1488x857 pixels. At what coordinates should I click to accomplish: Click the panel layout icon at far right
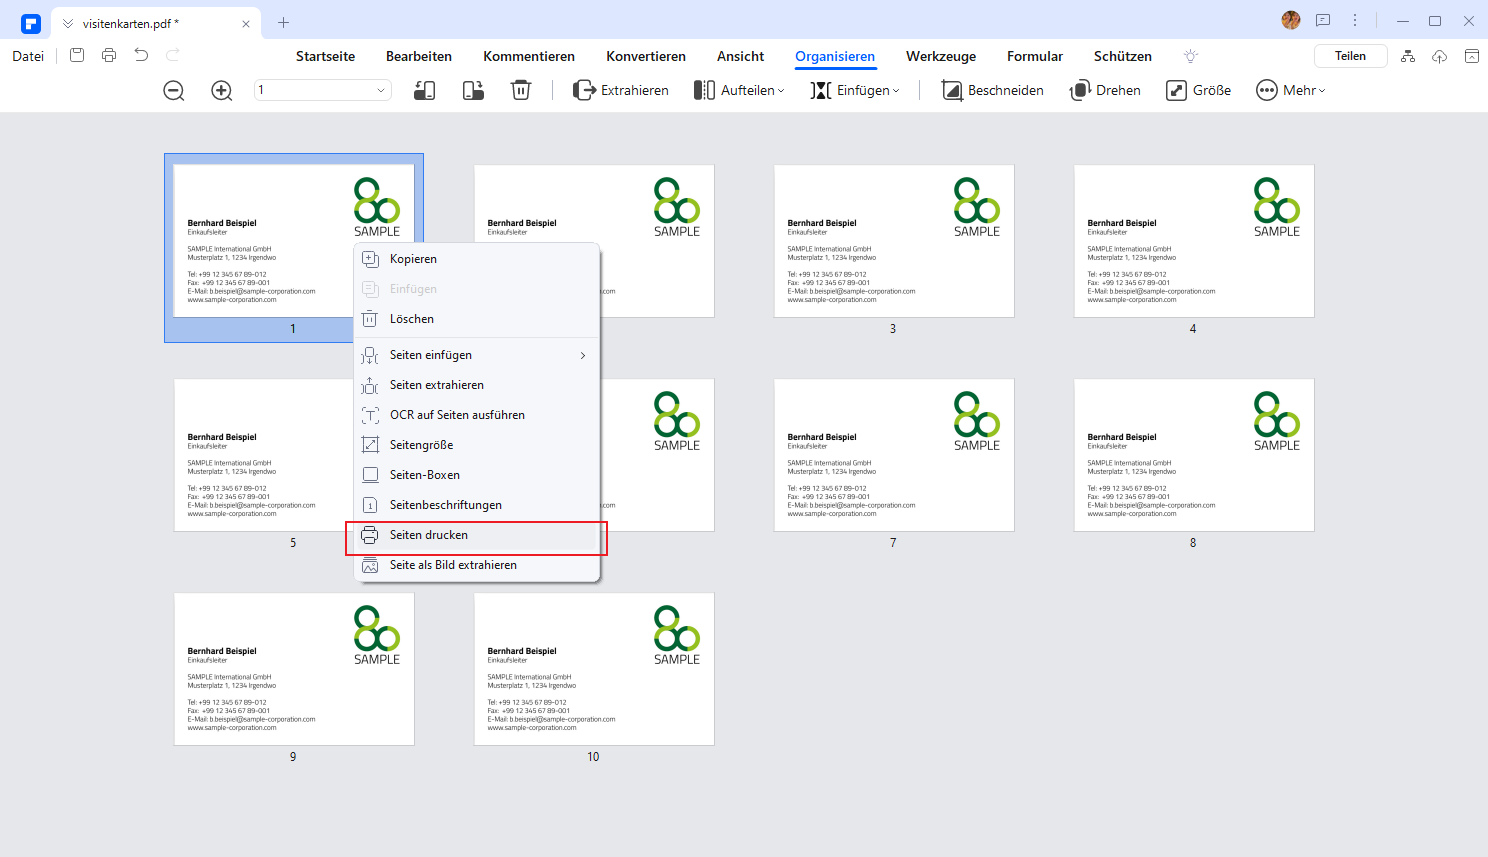1472,56
